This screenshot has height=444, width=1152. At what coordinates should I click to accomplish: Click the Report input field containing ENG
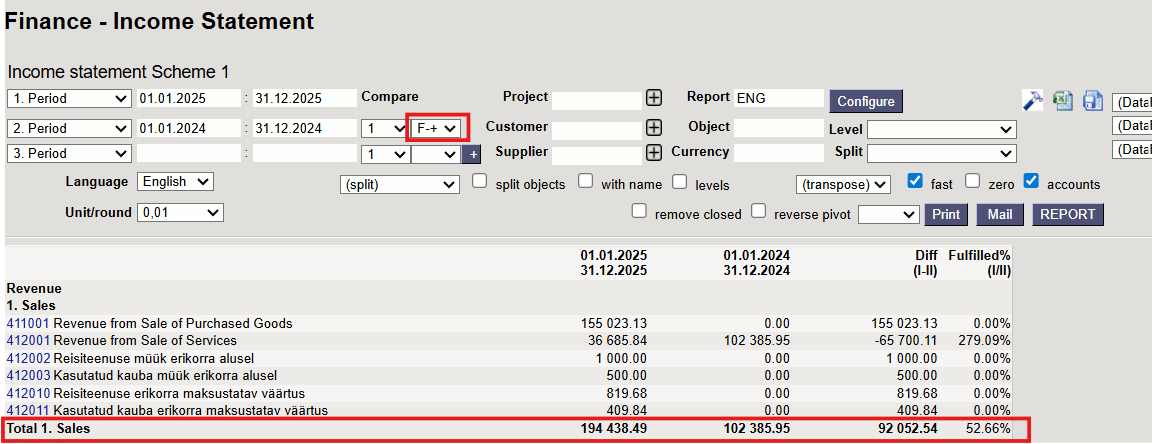778,98
